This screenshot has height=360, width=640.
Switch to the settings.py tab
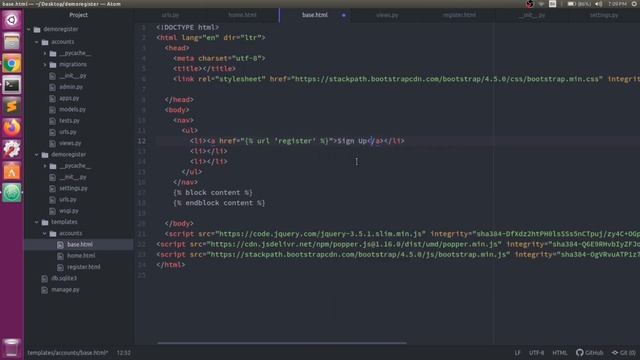(604, 15)
